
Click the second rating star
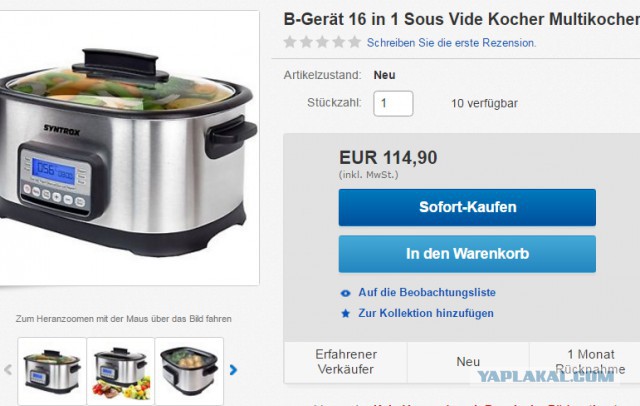(306, 42)
